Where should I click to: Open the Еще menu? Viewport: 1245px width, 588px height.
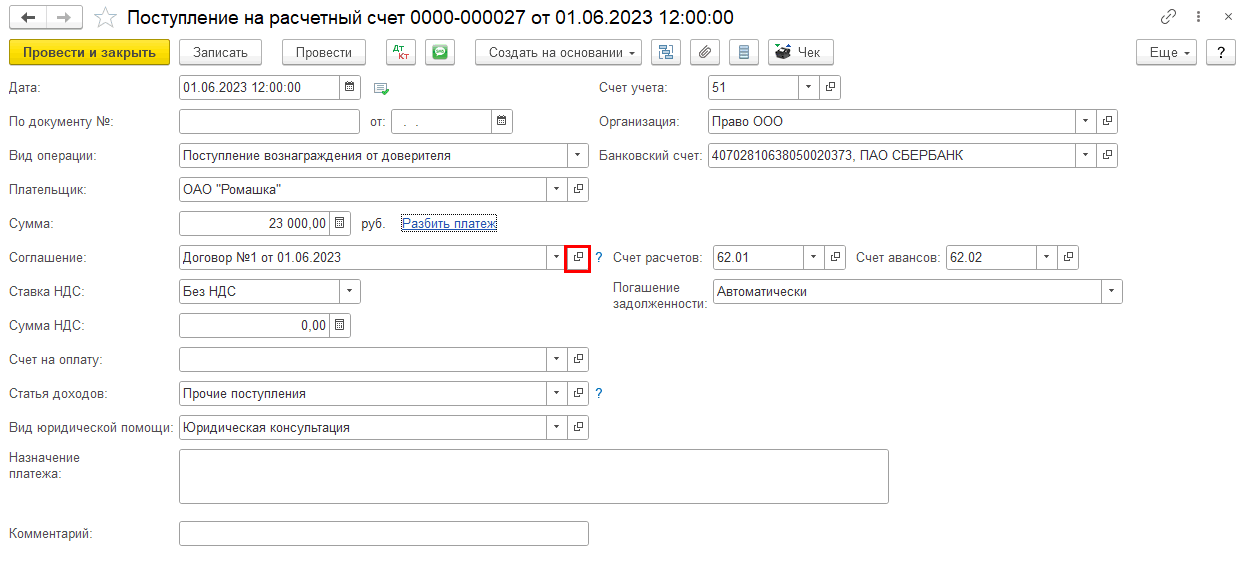click(x=1167, y=52)
